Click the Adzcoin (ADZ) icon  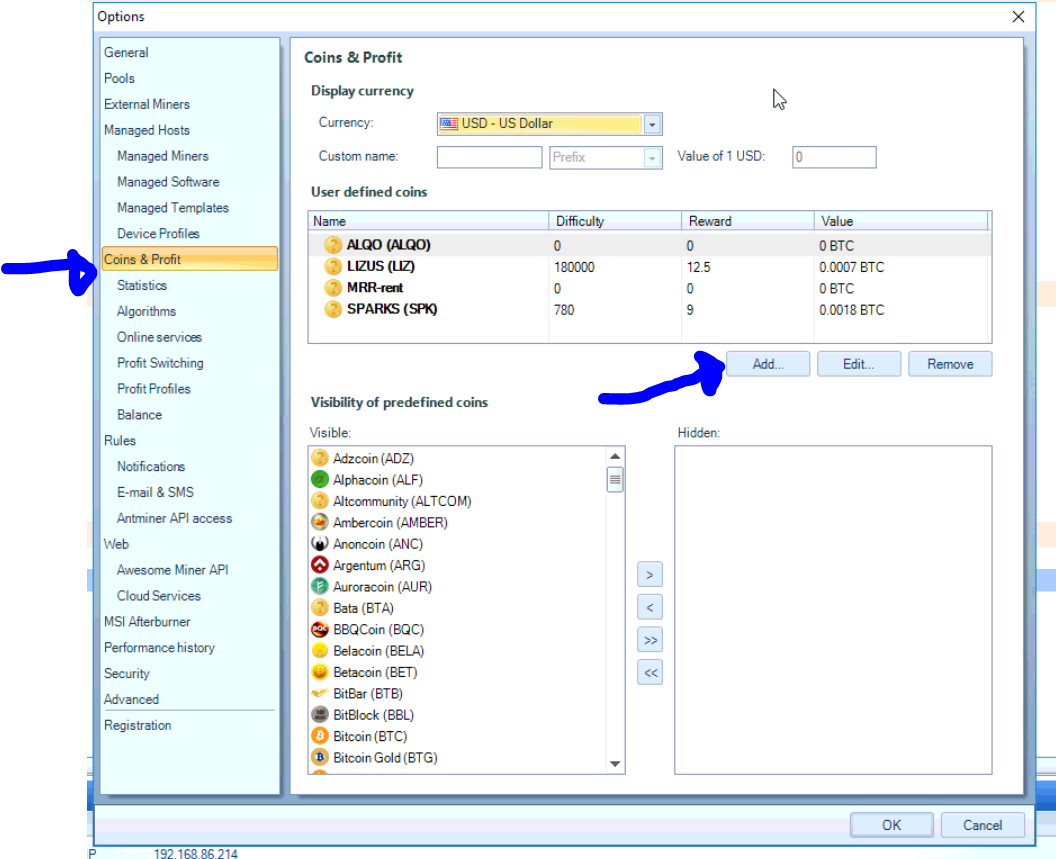[320, 458]
